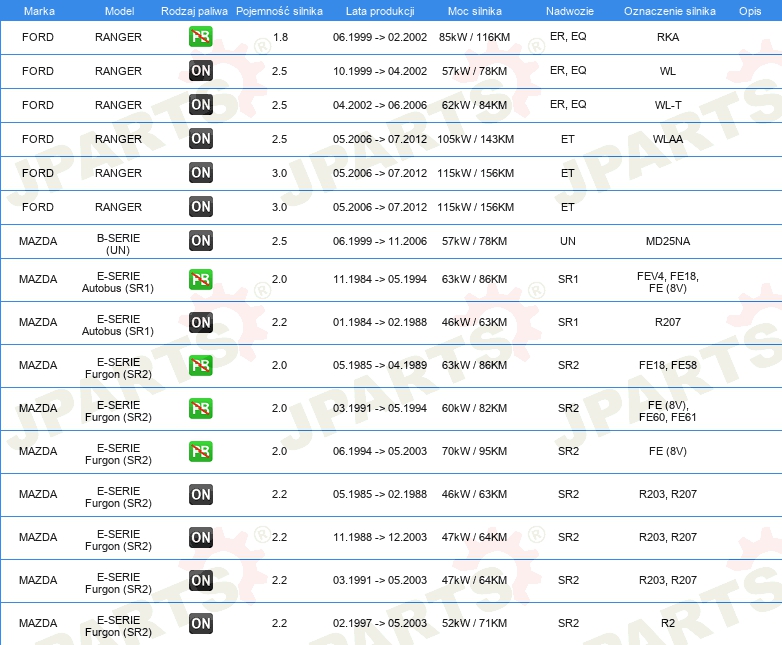Click the Nadwozie column header

[x=570, y=11]
